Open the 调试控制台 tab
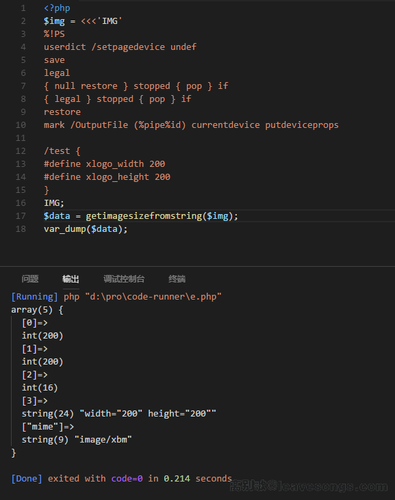Image resolution: width=395 pixels, height=500 pixels. (x=124, y=279)
